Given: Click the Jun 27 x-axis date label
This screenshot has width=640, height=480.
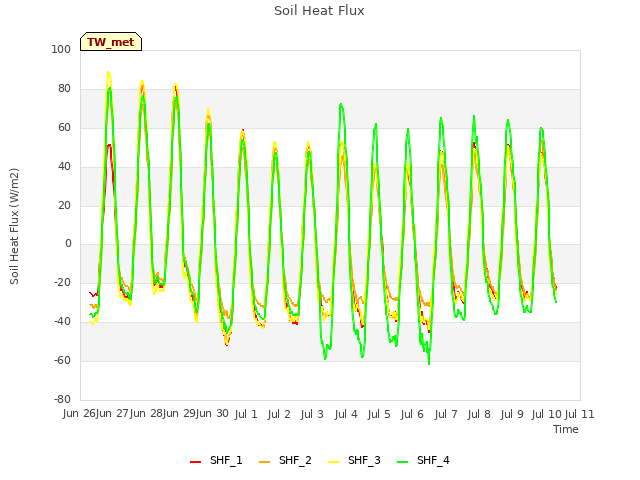Looking at the screenshot, I should pyautogui.click(x=113, y=414).
